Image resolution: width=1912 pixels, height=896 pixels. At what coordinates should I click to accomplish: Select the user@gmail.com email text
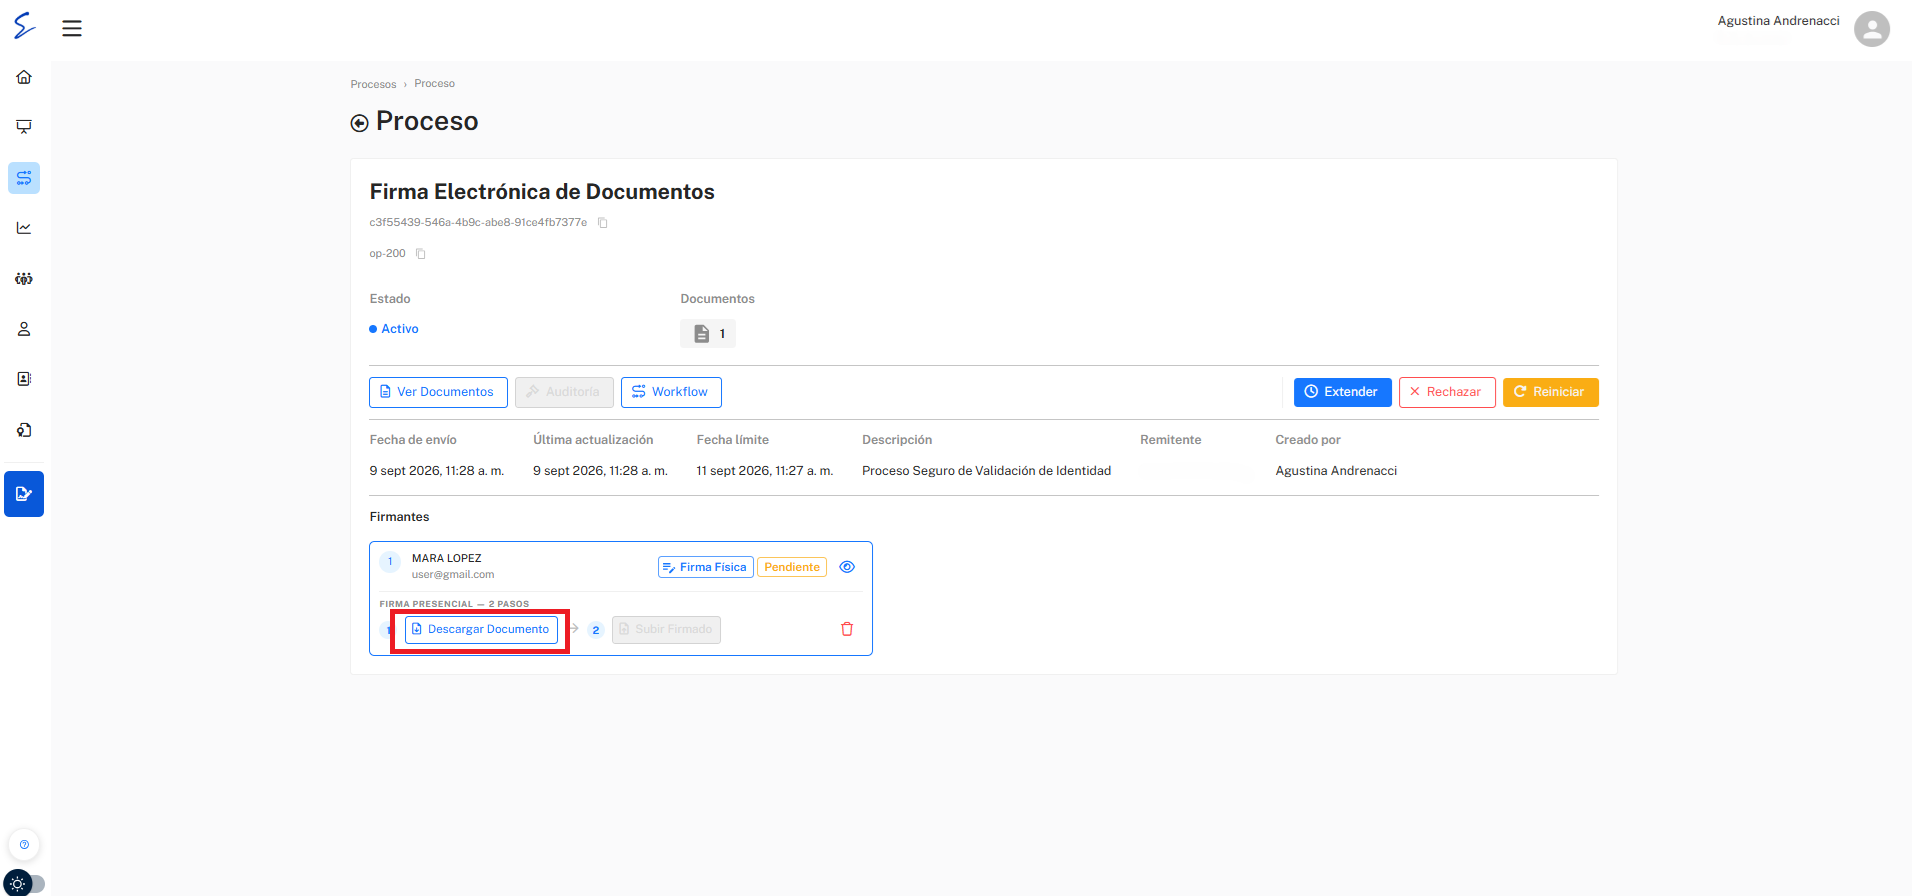click(x=453, y=575)
